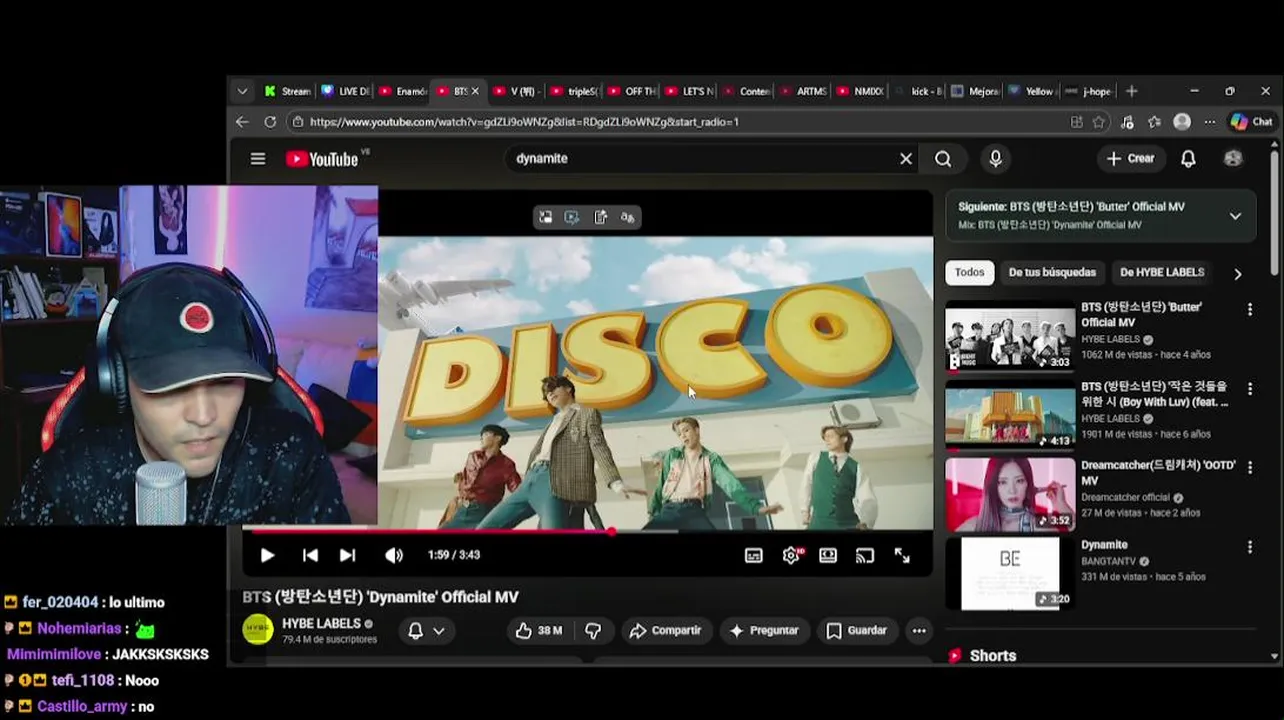
Task: Click the Crear button
Action: point(1131,158)
